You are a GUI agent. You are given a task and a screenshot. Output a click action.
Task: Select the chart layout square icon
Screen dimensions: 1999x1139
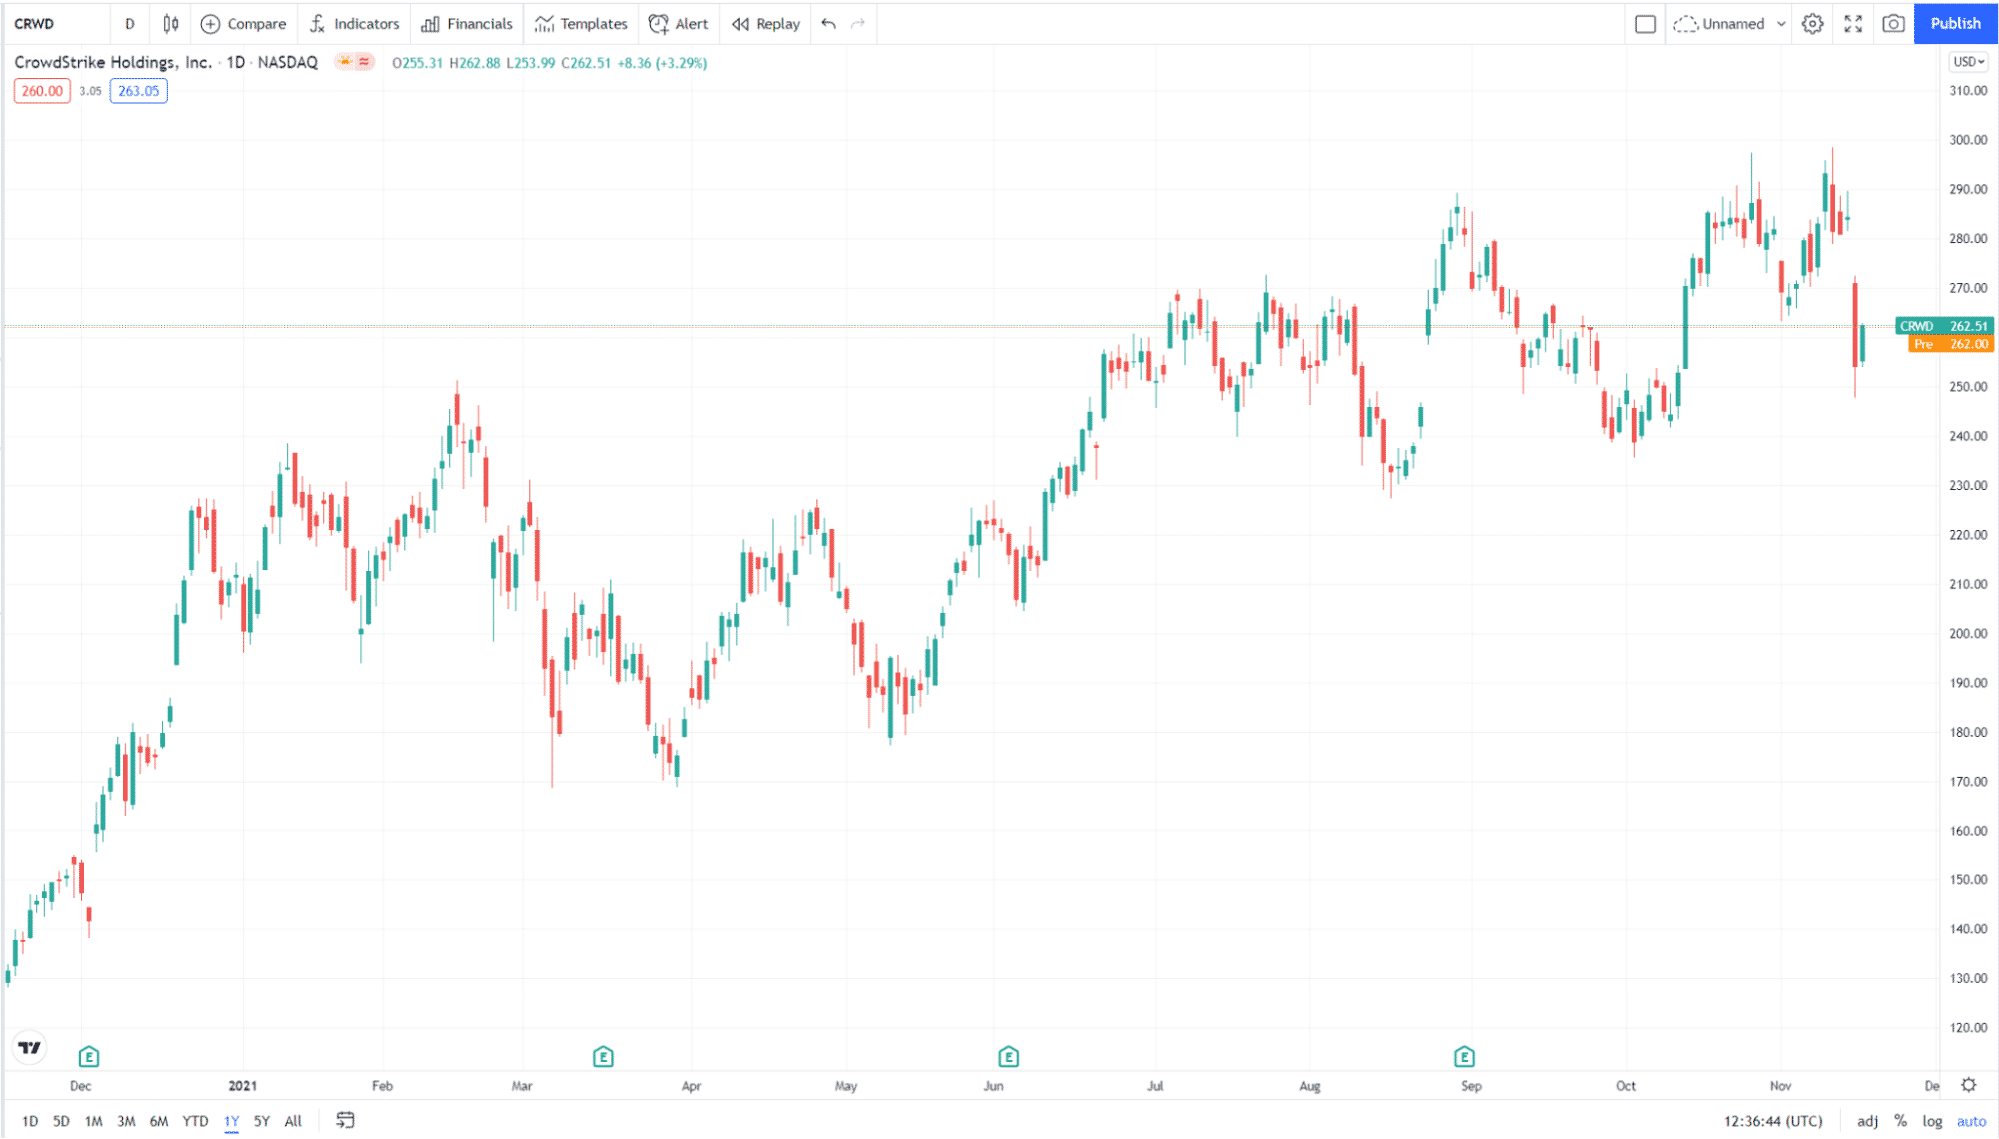[x=1645, y=24]
